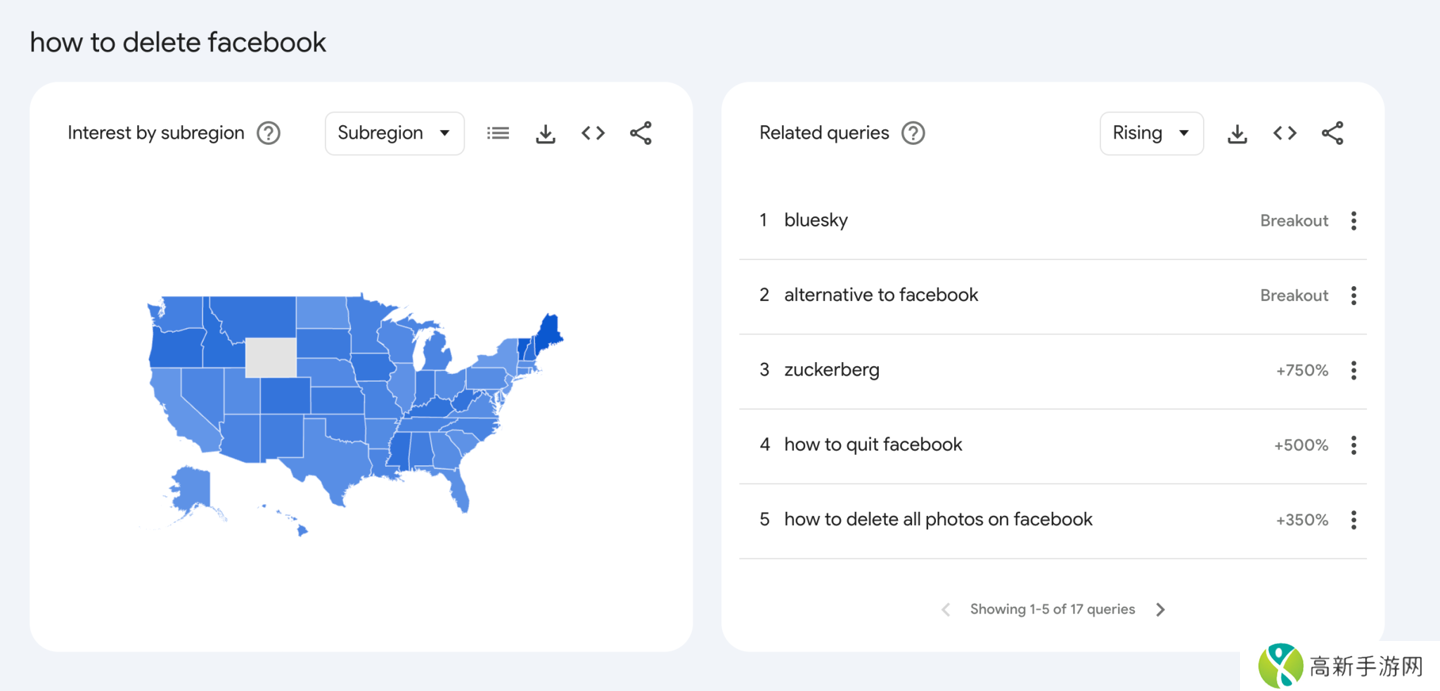The image size is (1440, 691).
Task: Open help for Related queries
Action: (x=913, y=133)
